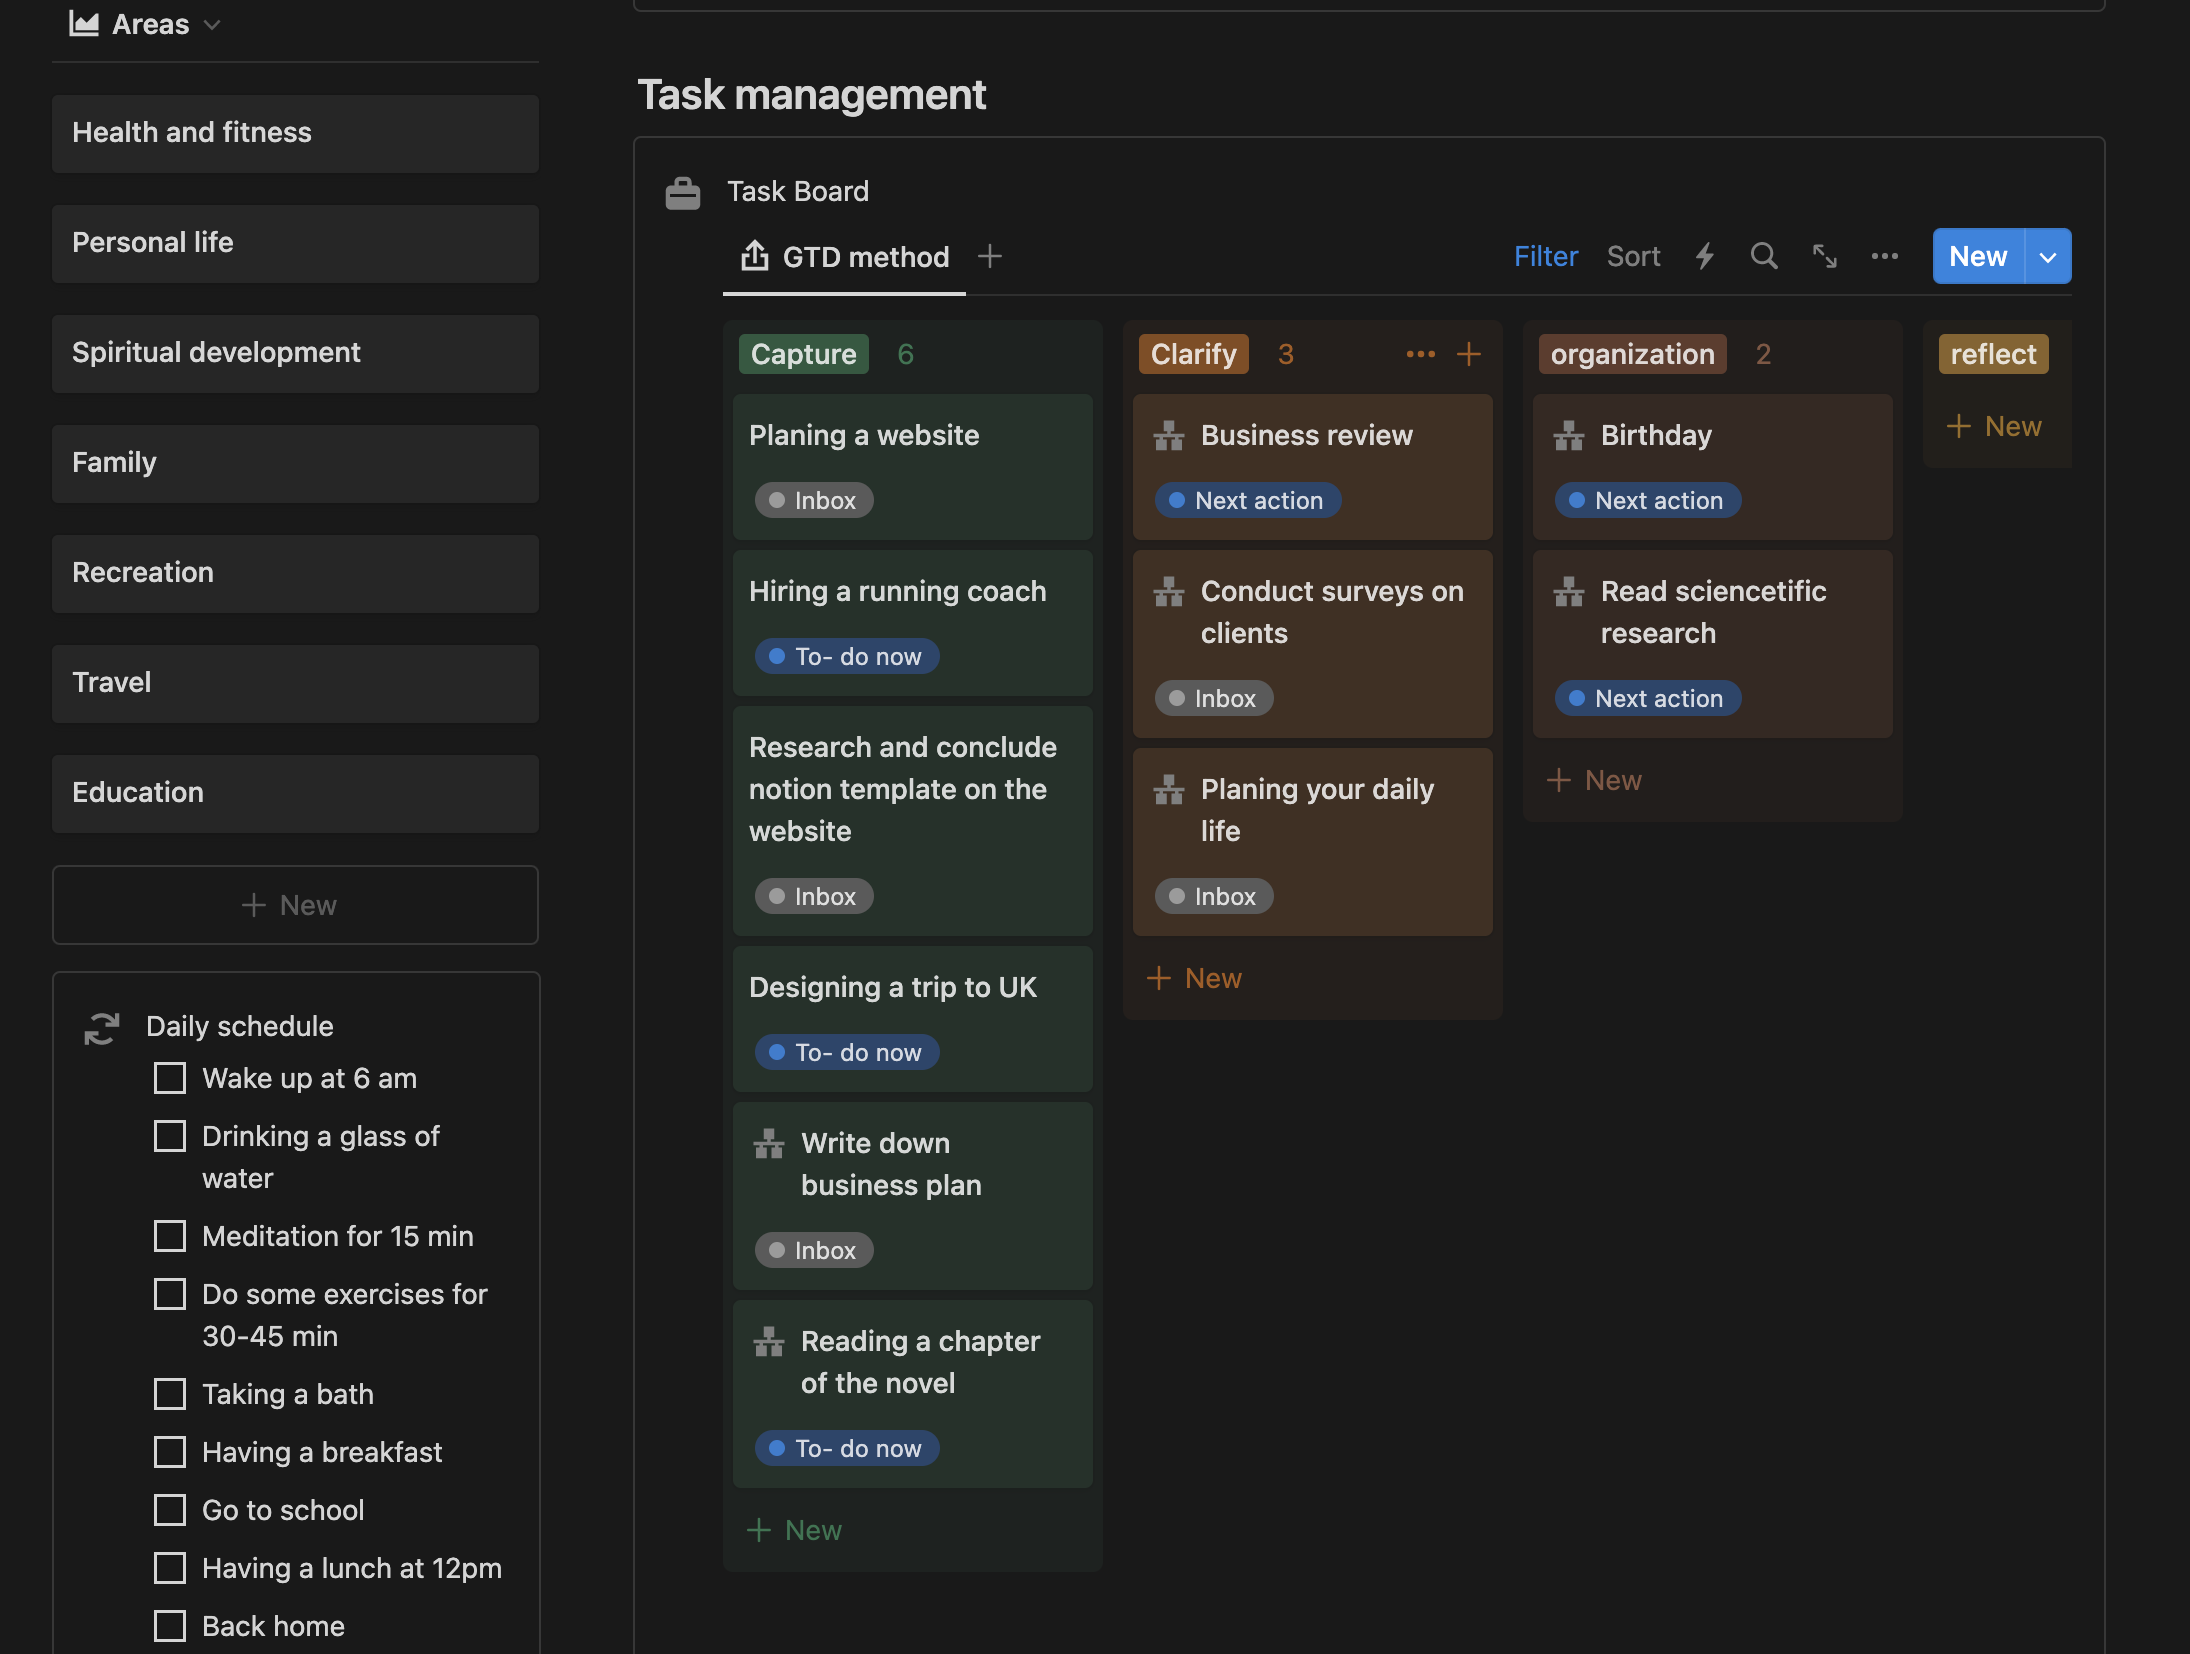Click the Read sciencetific research card icon
Viewport: 2190px width, 1654px height.
pyautogui.click(x=1569, y=592)
